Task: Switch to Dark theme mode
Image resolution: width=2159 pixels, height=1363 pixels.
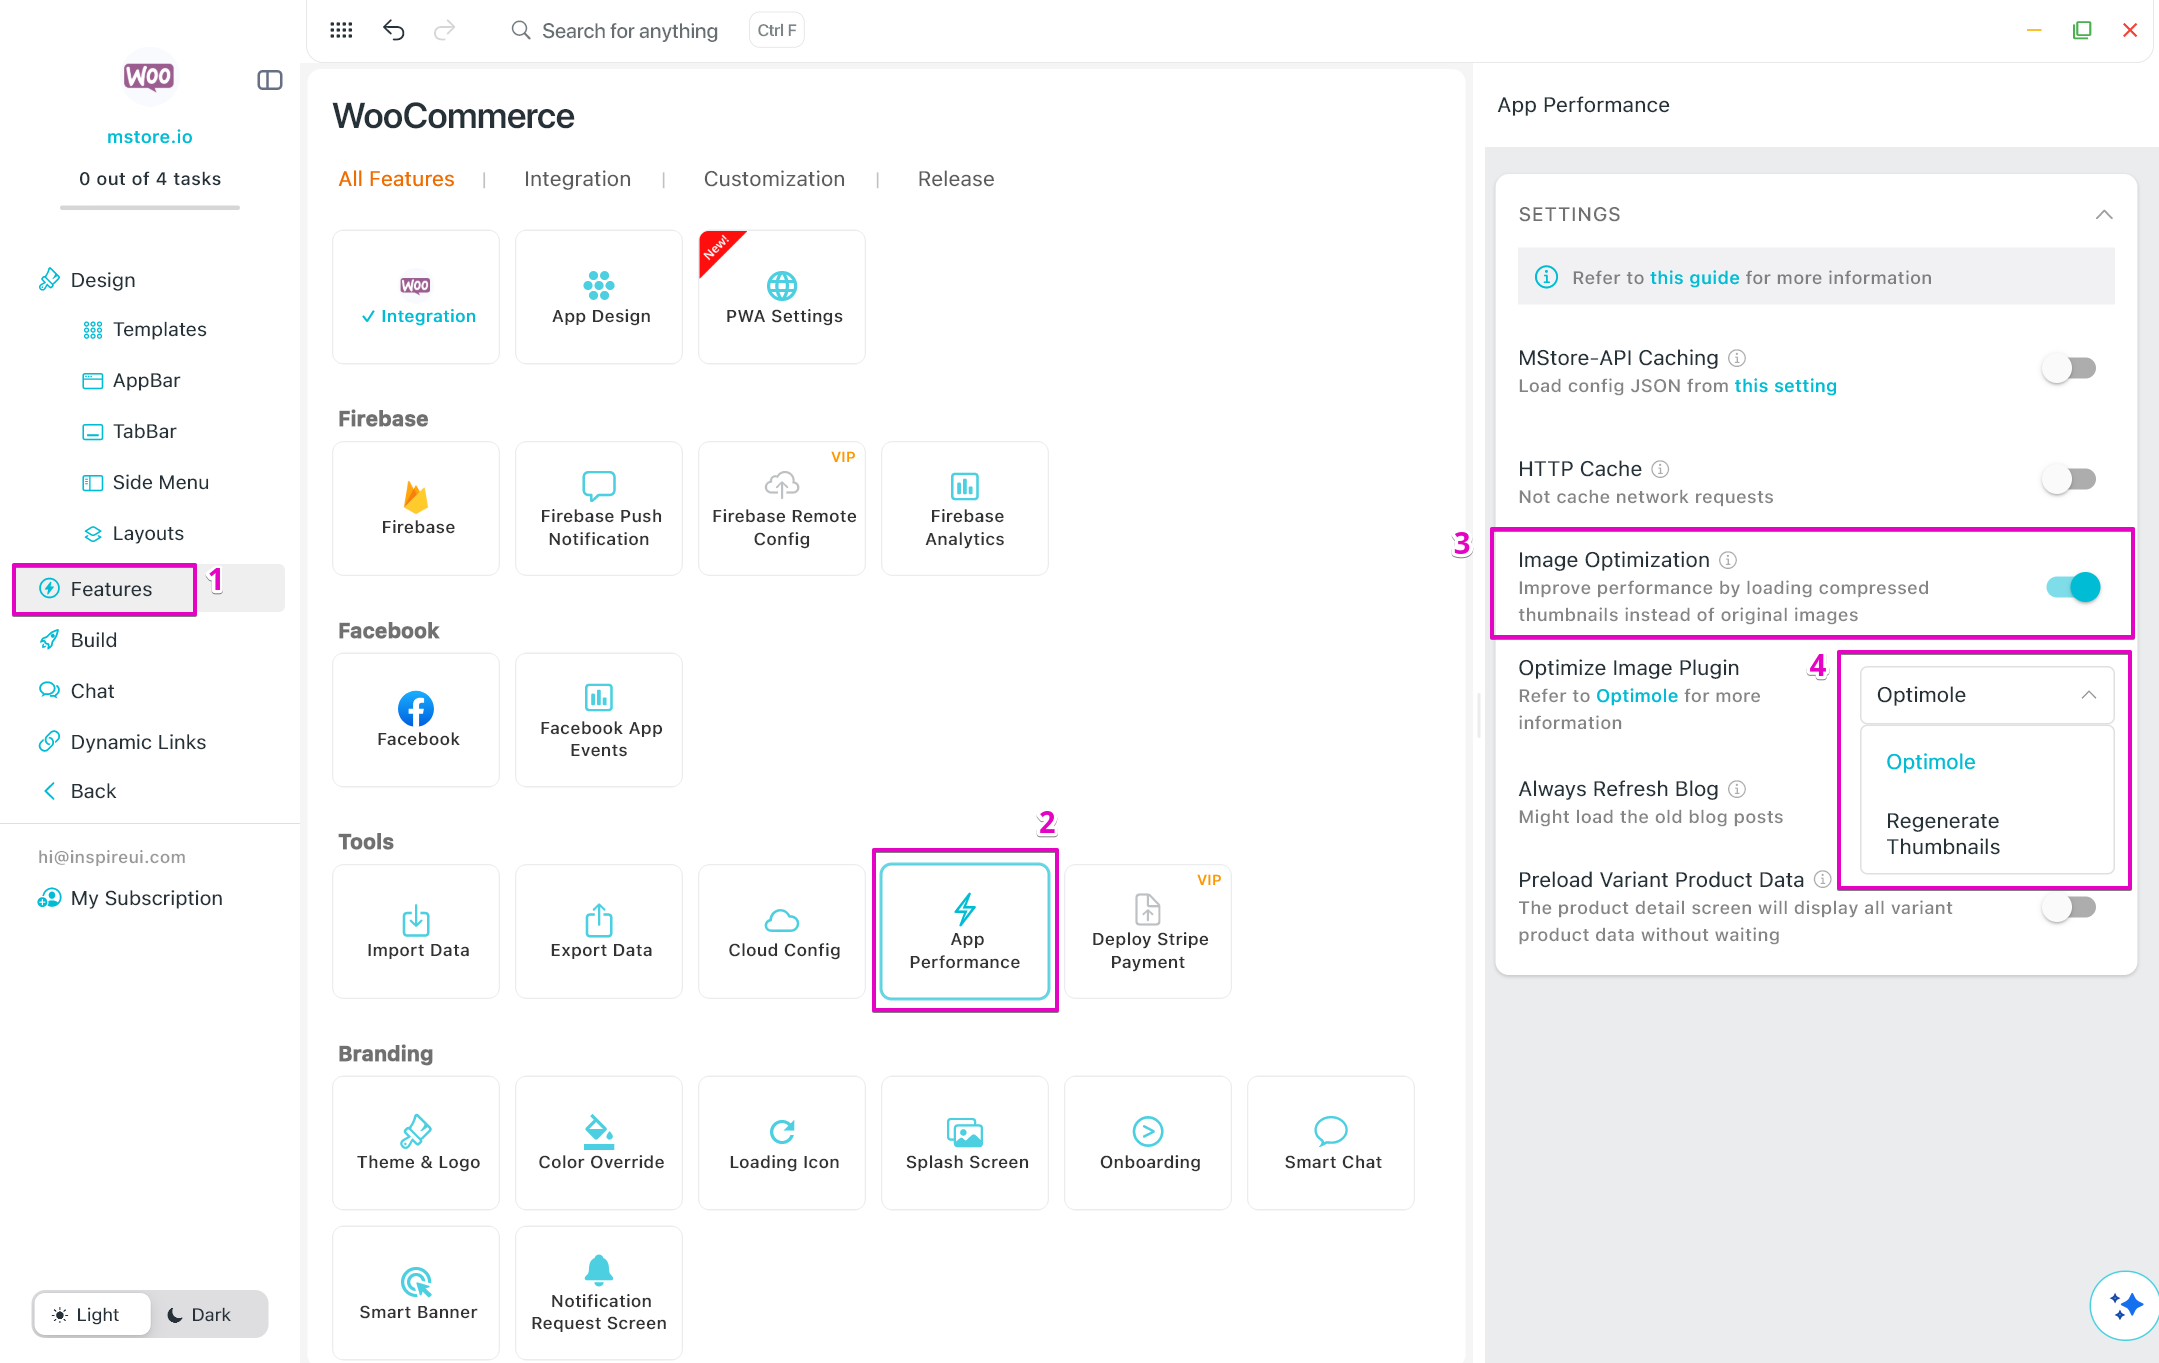Action: (199, 1314)
